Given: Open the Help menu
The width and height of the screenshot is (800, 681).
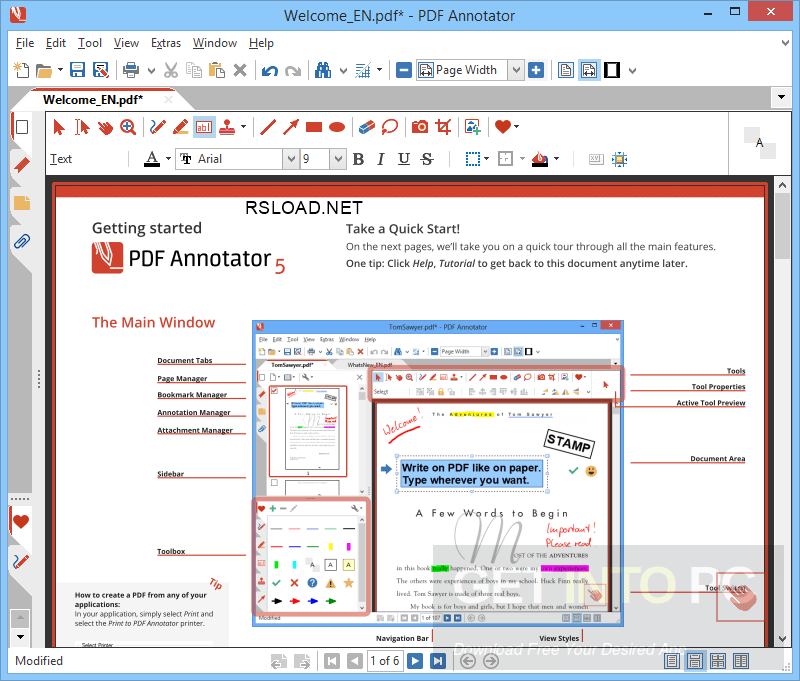Looking at the screenshot, I should click(261, 43).
